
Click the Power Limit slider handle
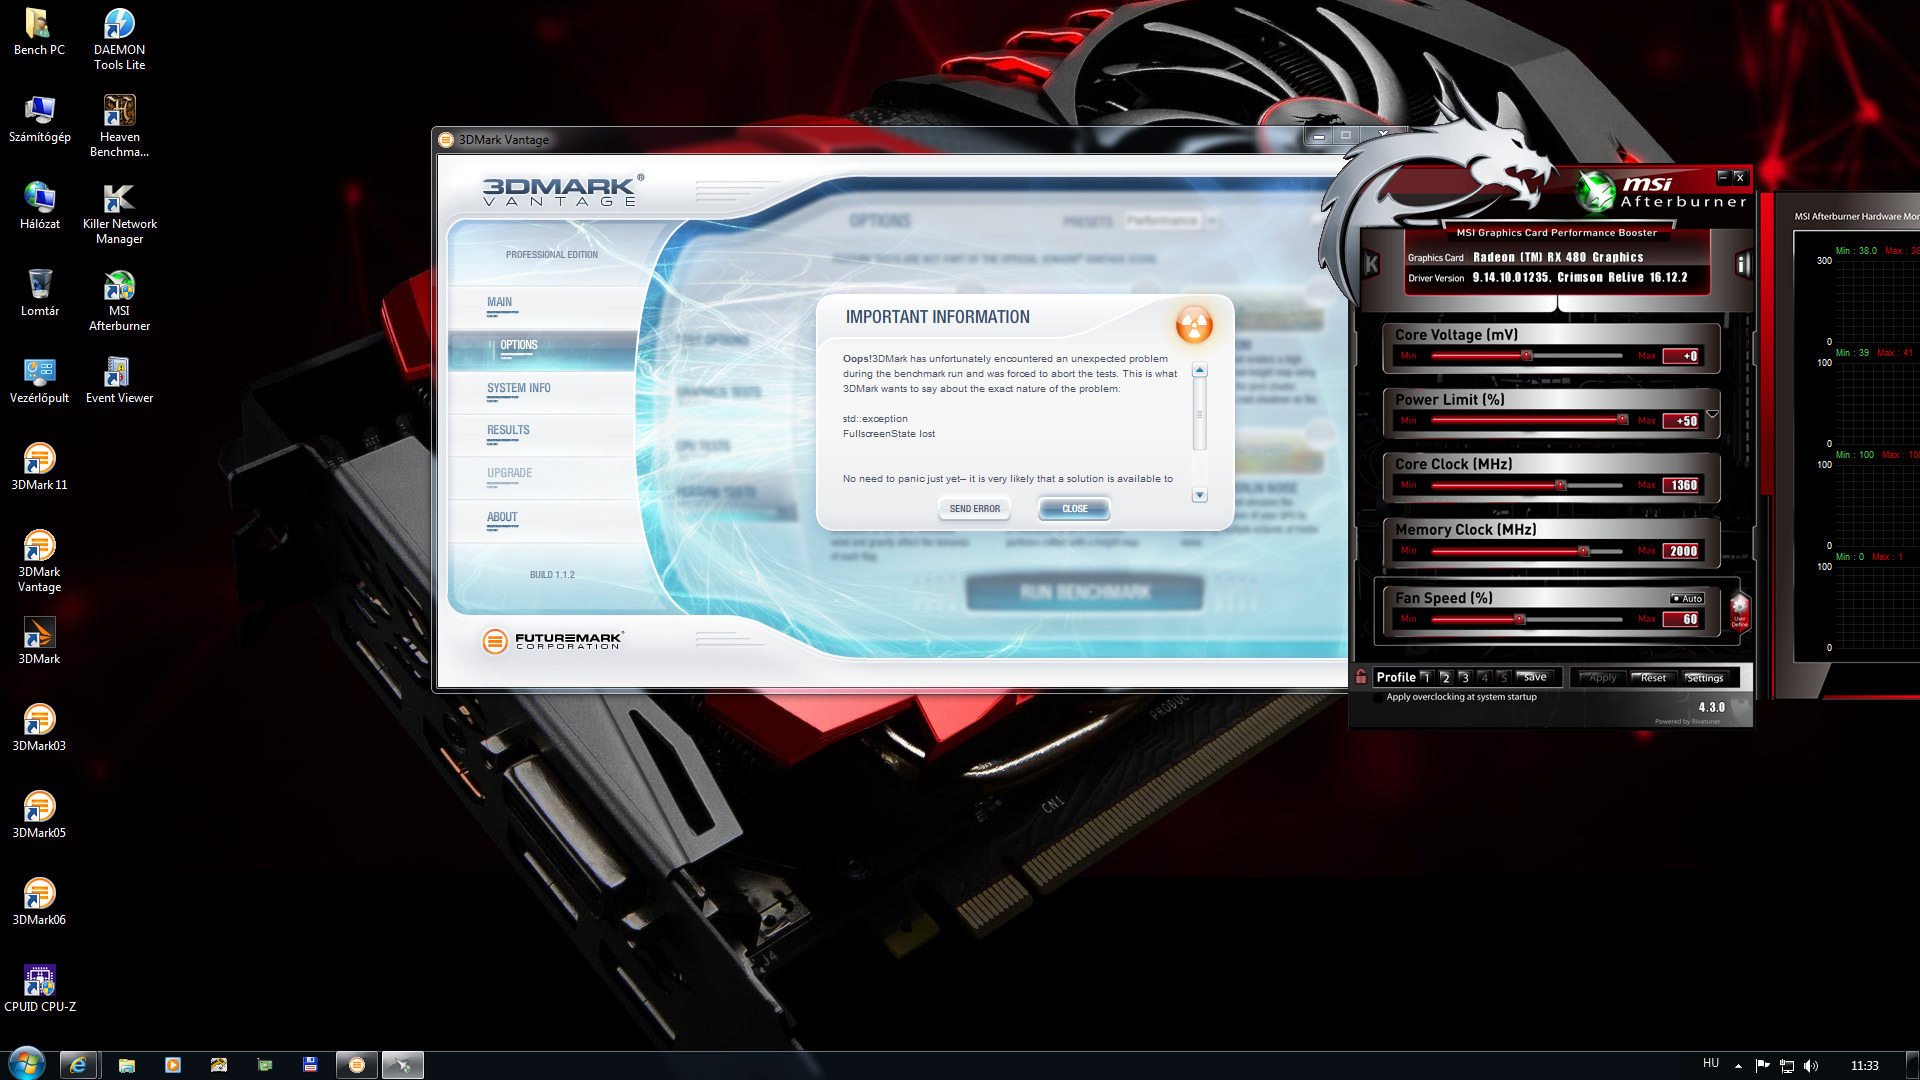coord(1622,420)
